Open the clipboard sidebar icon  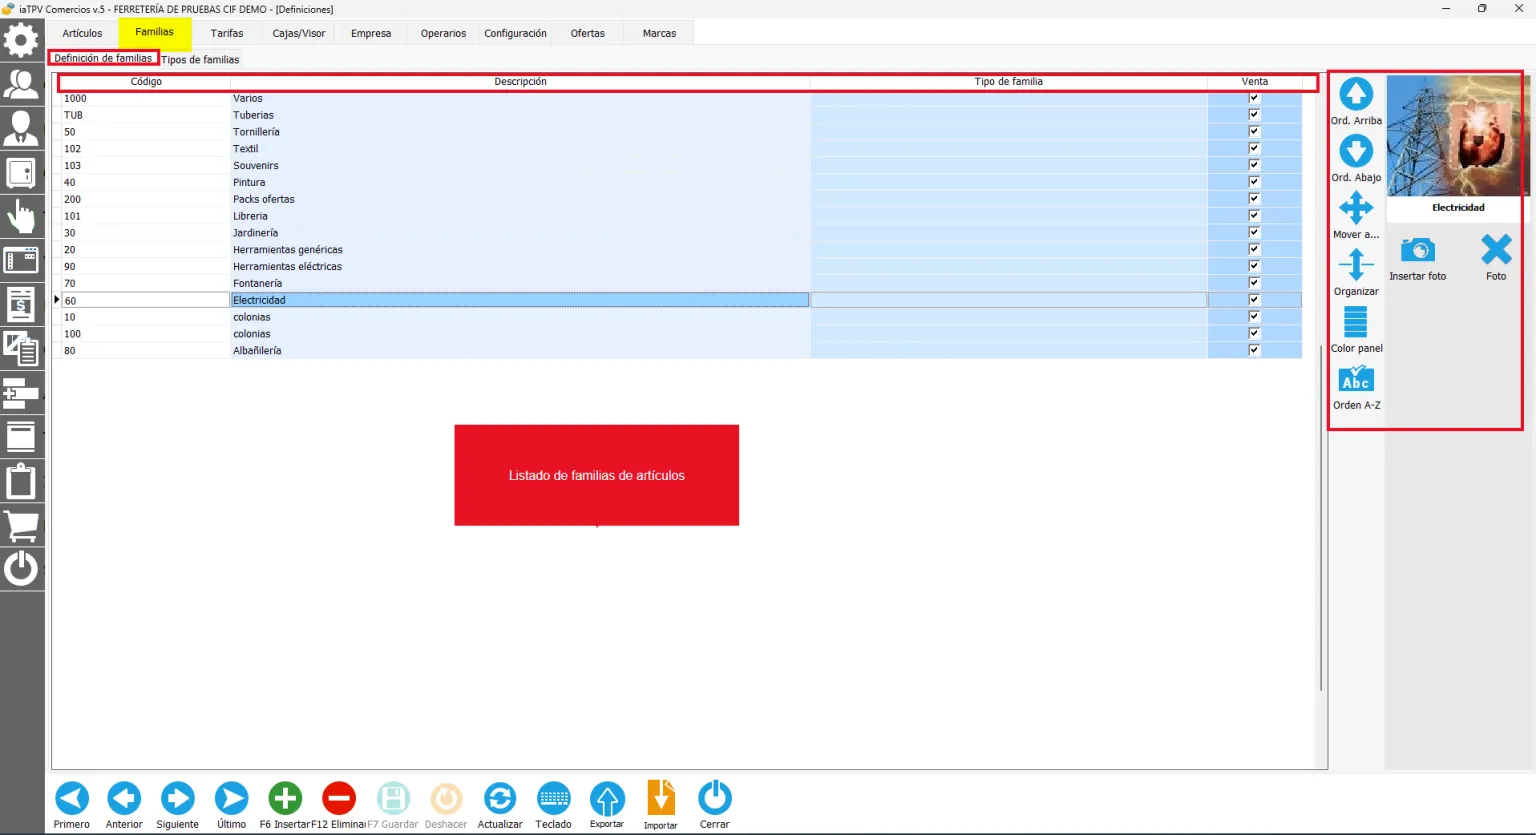(x=21, y=481)
